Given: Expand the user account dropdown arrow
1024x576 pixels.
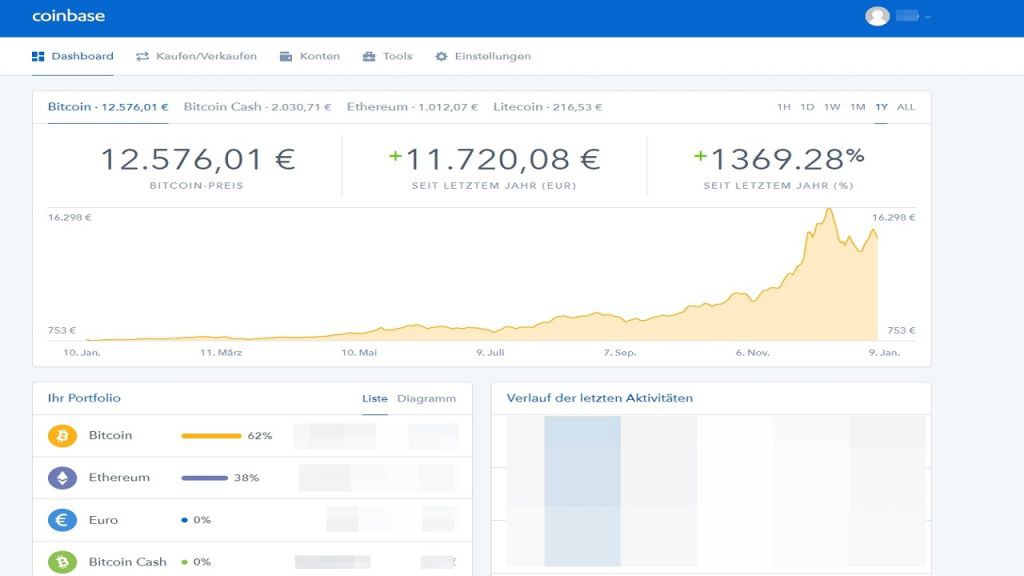Looking at the screenshot, I should [x=928, y=17].
